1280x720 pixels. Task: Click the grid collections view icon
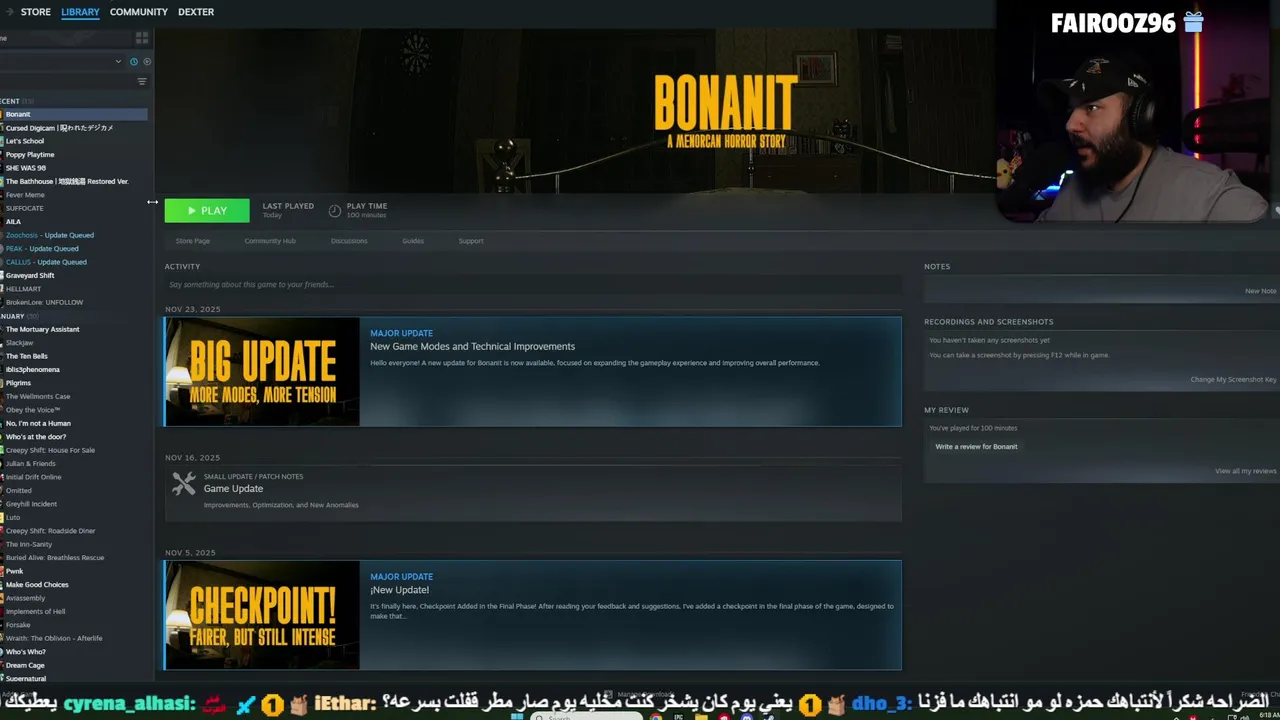pos(142,38)
